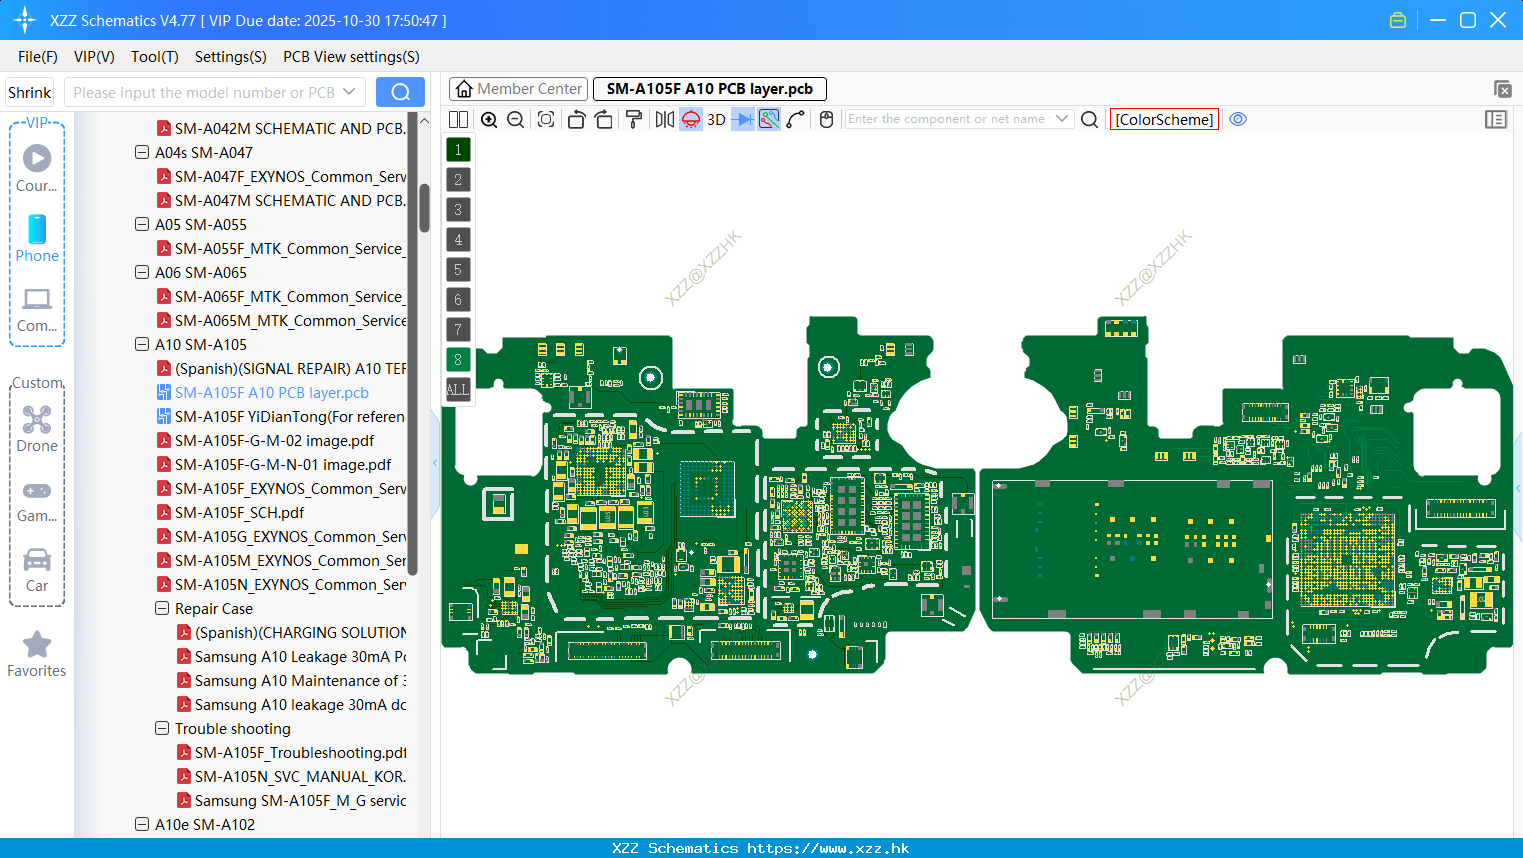
Task: Close all tabs icon at top right
Action: (x=1502, y=89)
